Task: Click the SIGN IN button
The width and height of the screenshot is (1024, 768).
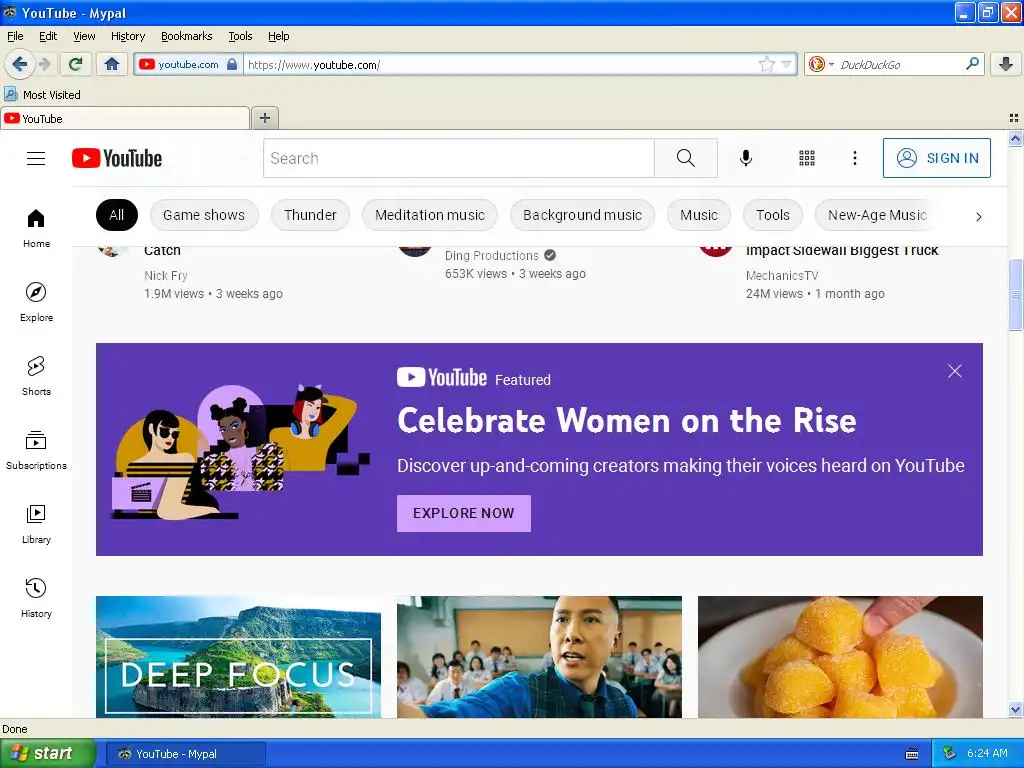Action: point(936,158)
